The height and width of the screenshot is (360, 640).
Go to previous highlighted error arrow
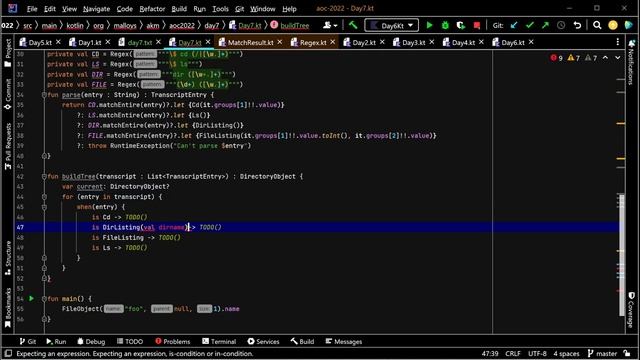(x=605, y=58)
